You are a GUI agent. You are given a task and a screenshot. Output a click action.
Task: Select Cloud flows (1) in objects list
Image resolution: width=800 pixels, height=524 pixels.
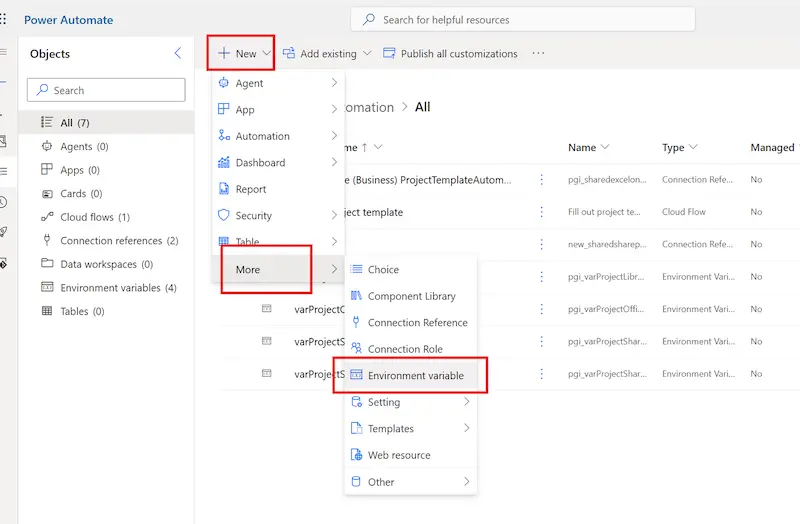pos(106,217)
